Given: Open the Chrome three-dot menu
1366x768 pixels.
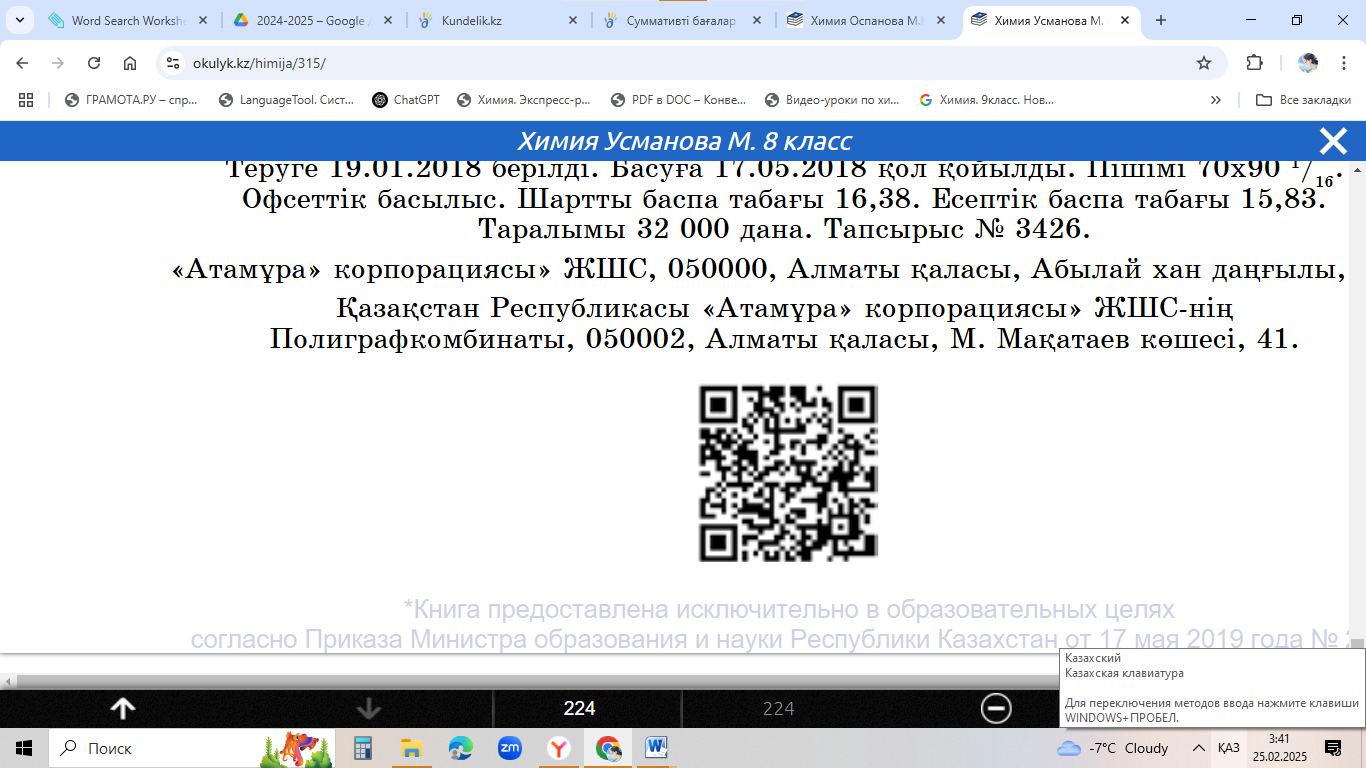Looking at the screenshot, I should point(1343,63).
